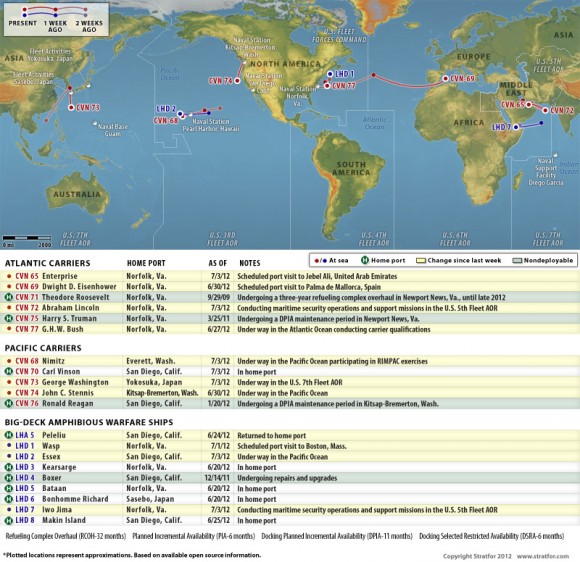Click yellow 'Change since last week' legend swatch
Image resolution: width=580 pixels, height=562 pixels.
pos(421,260)
